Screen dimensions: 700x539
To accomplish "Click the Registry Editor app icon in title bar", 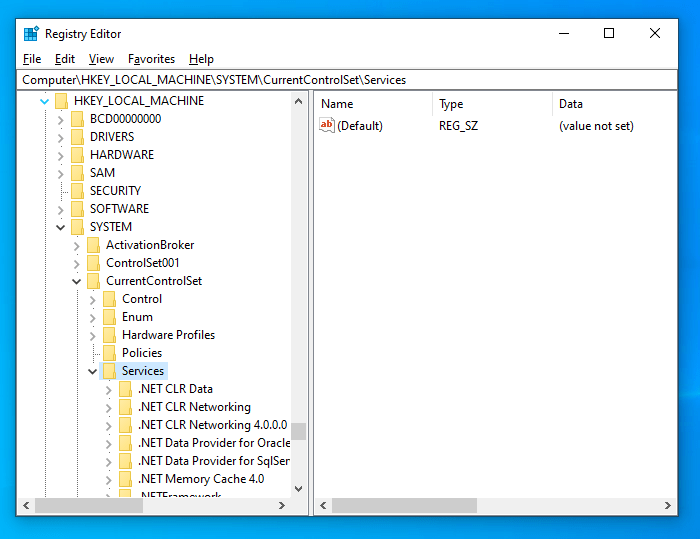I will click(31, 33).
